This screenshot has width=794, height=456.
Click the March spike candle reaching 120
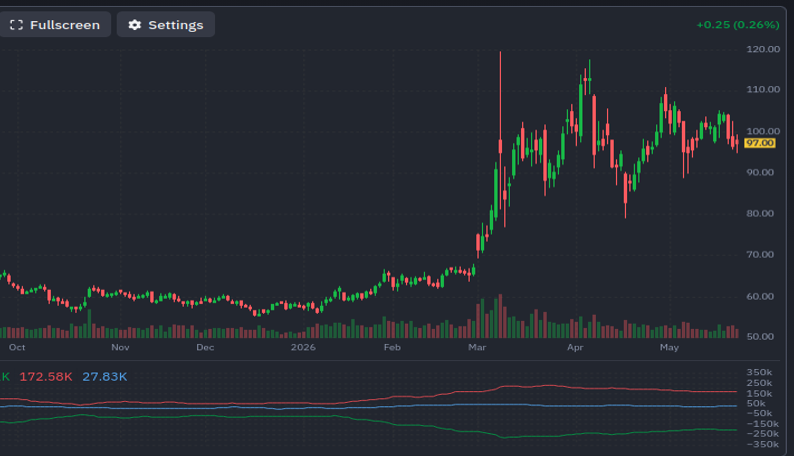click(x=500, y=130)
